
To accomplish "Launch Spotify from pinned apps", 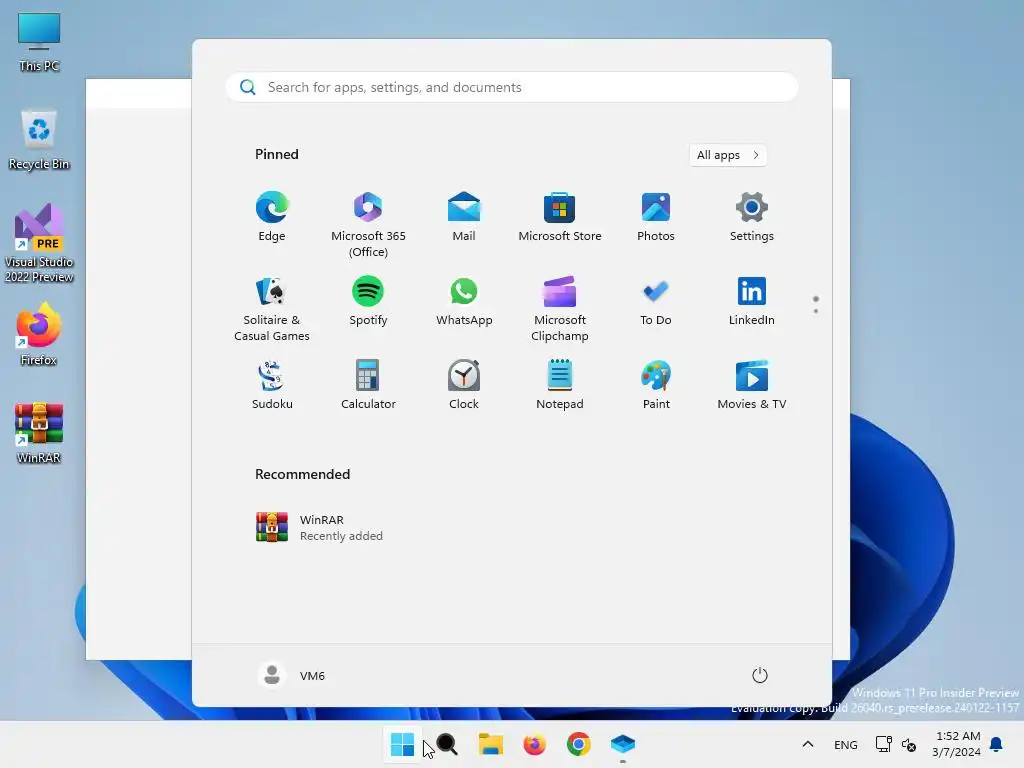I will point(368,300).
